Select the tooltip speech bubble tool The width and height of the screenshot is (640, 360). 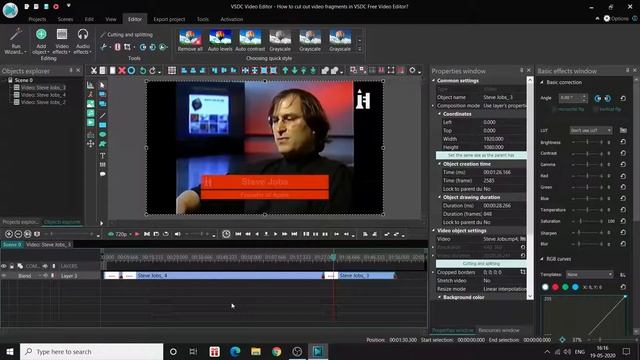(x=102, y=174)
